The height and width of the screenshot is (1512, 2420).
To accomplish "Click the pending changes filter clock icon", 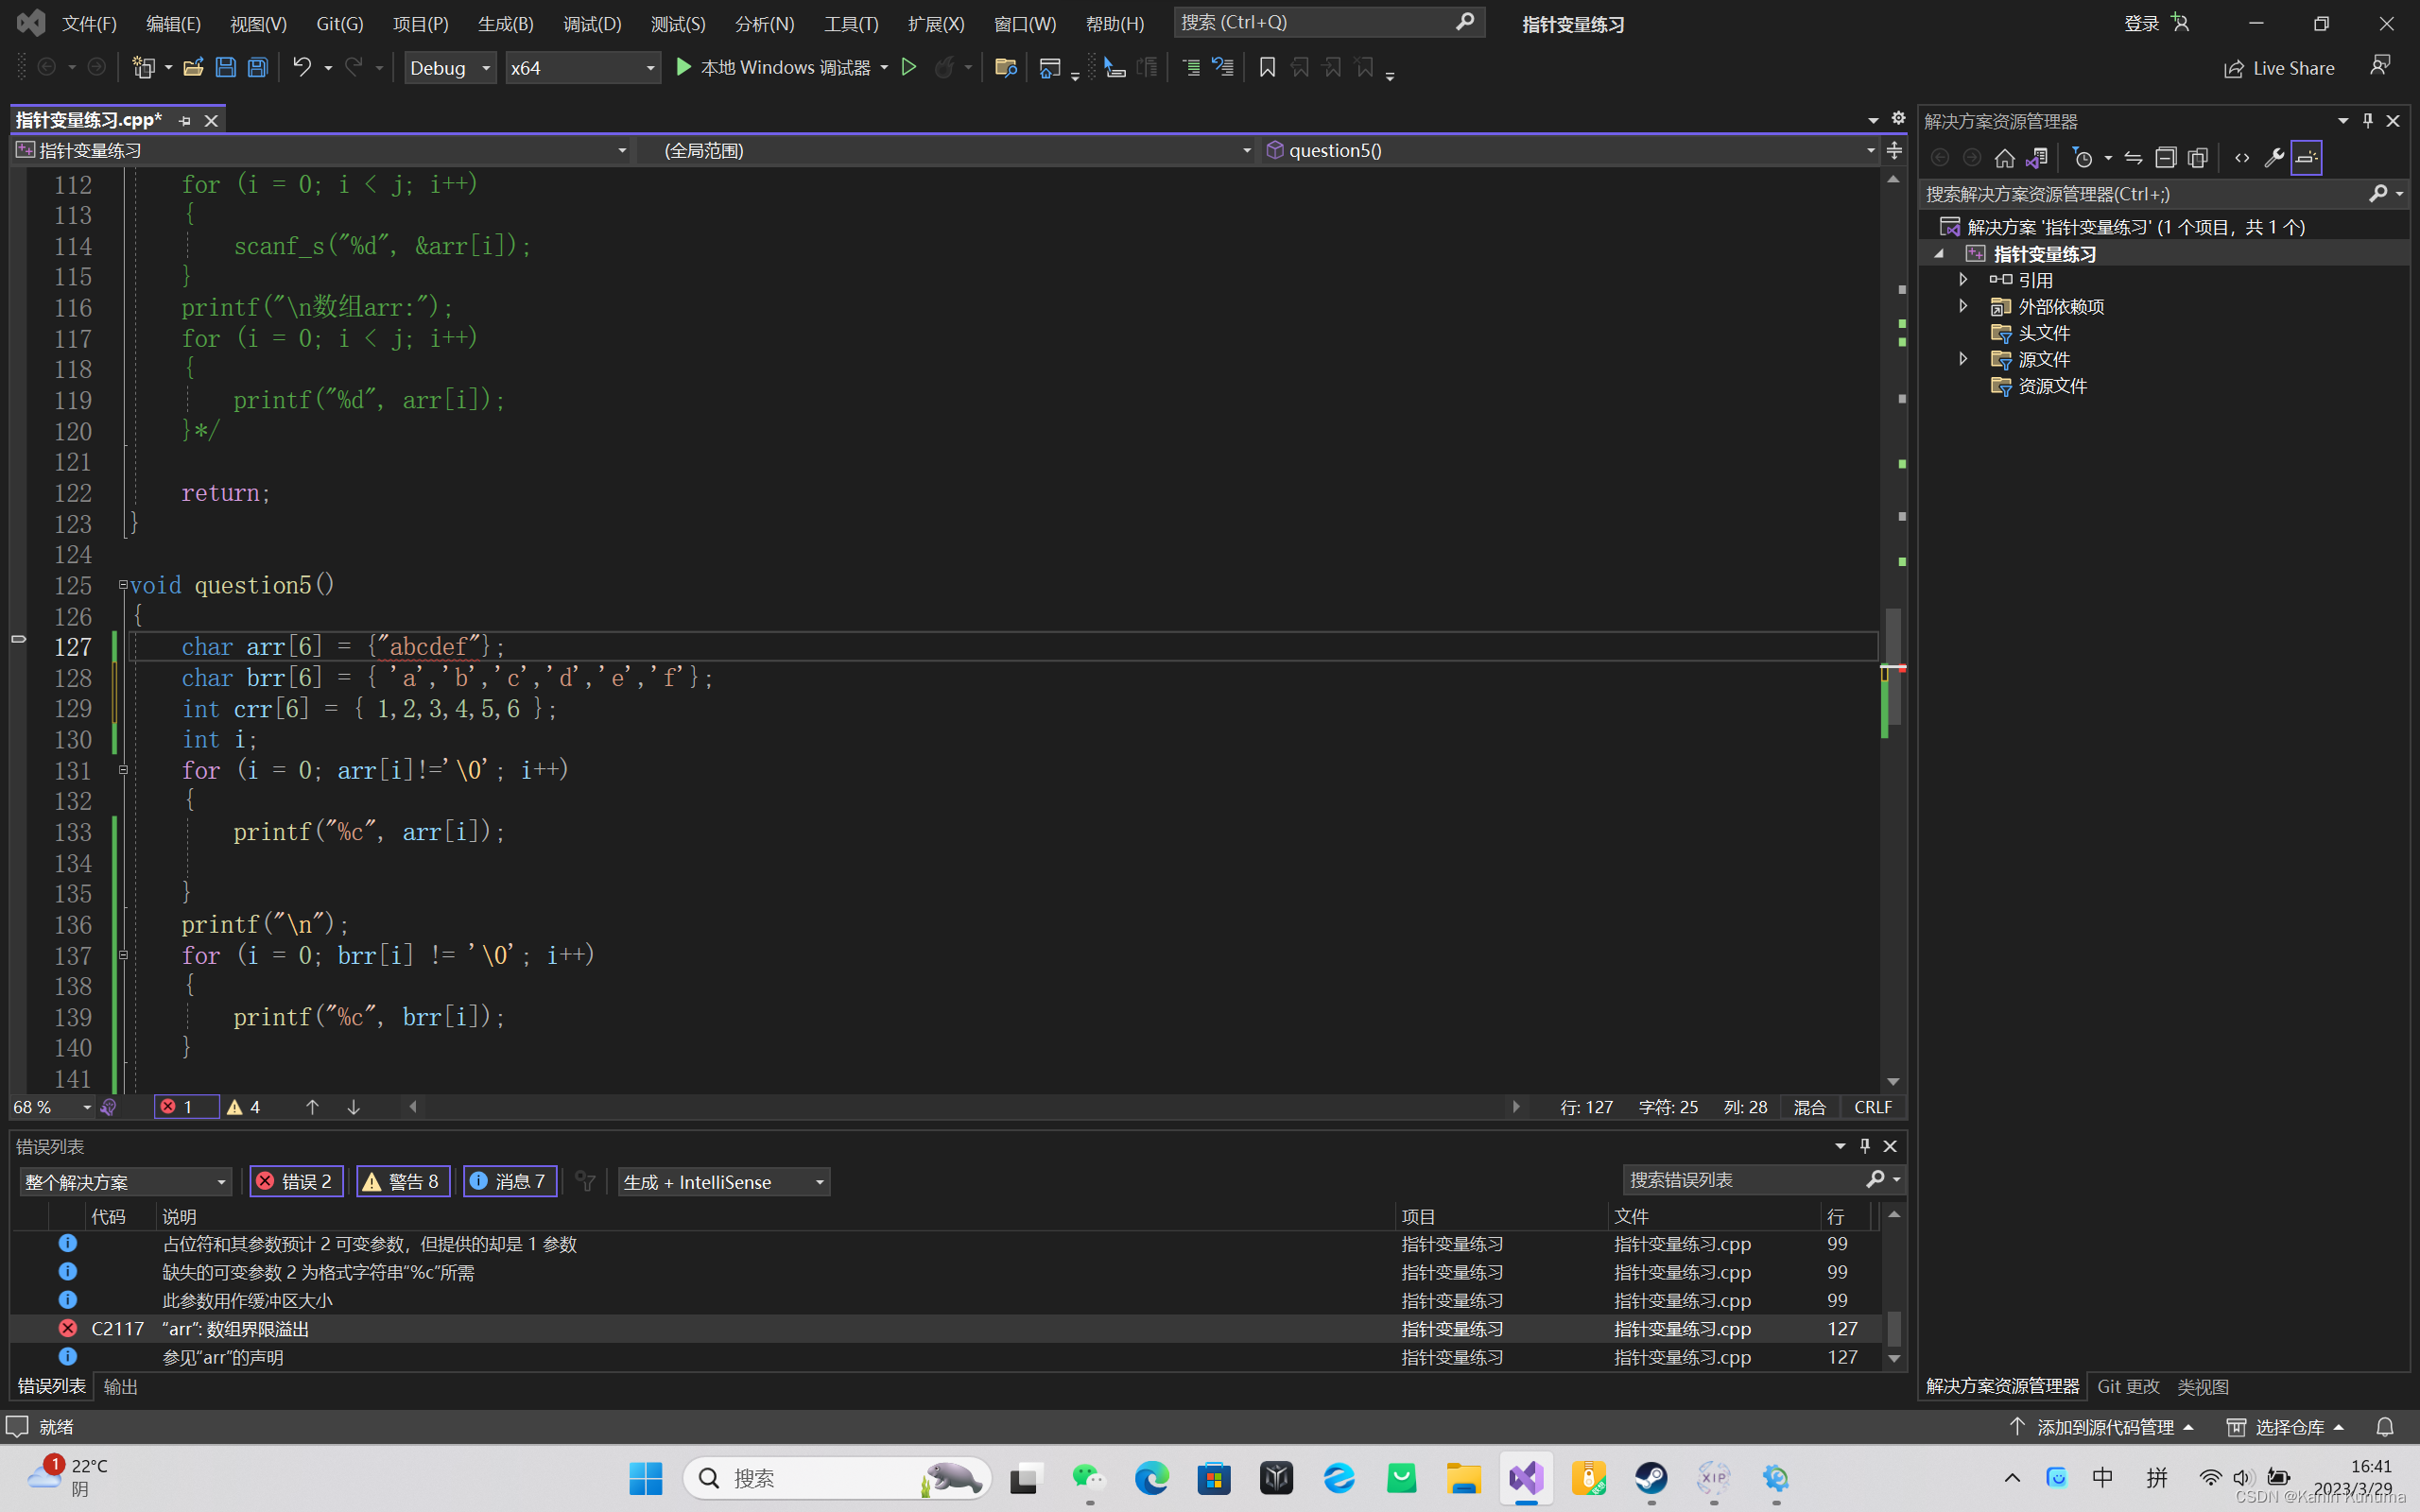I will coord(2083,157).
